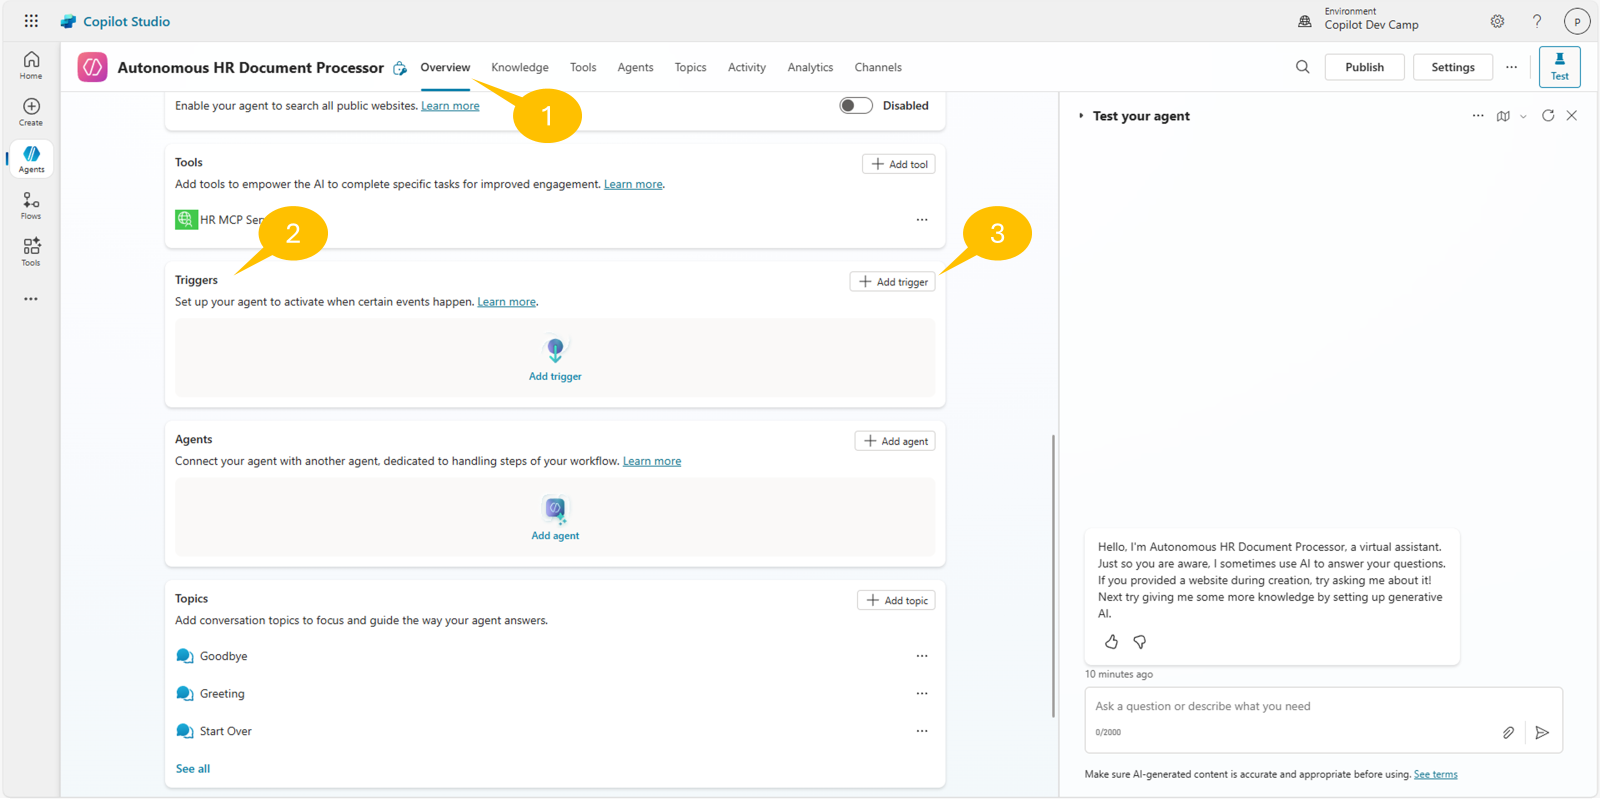Go to Home in left sidebar

[31, 65]
